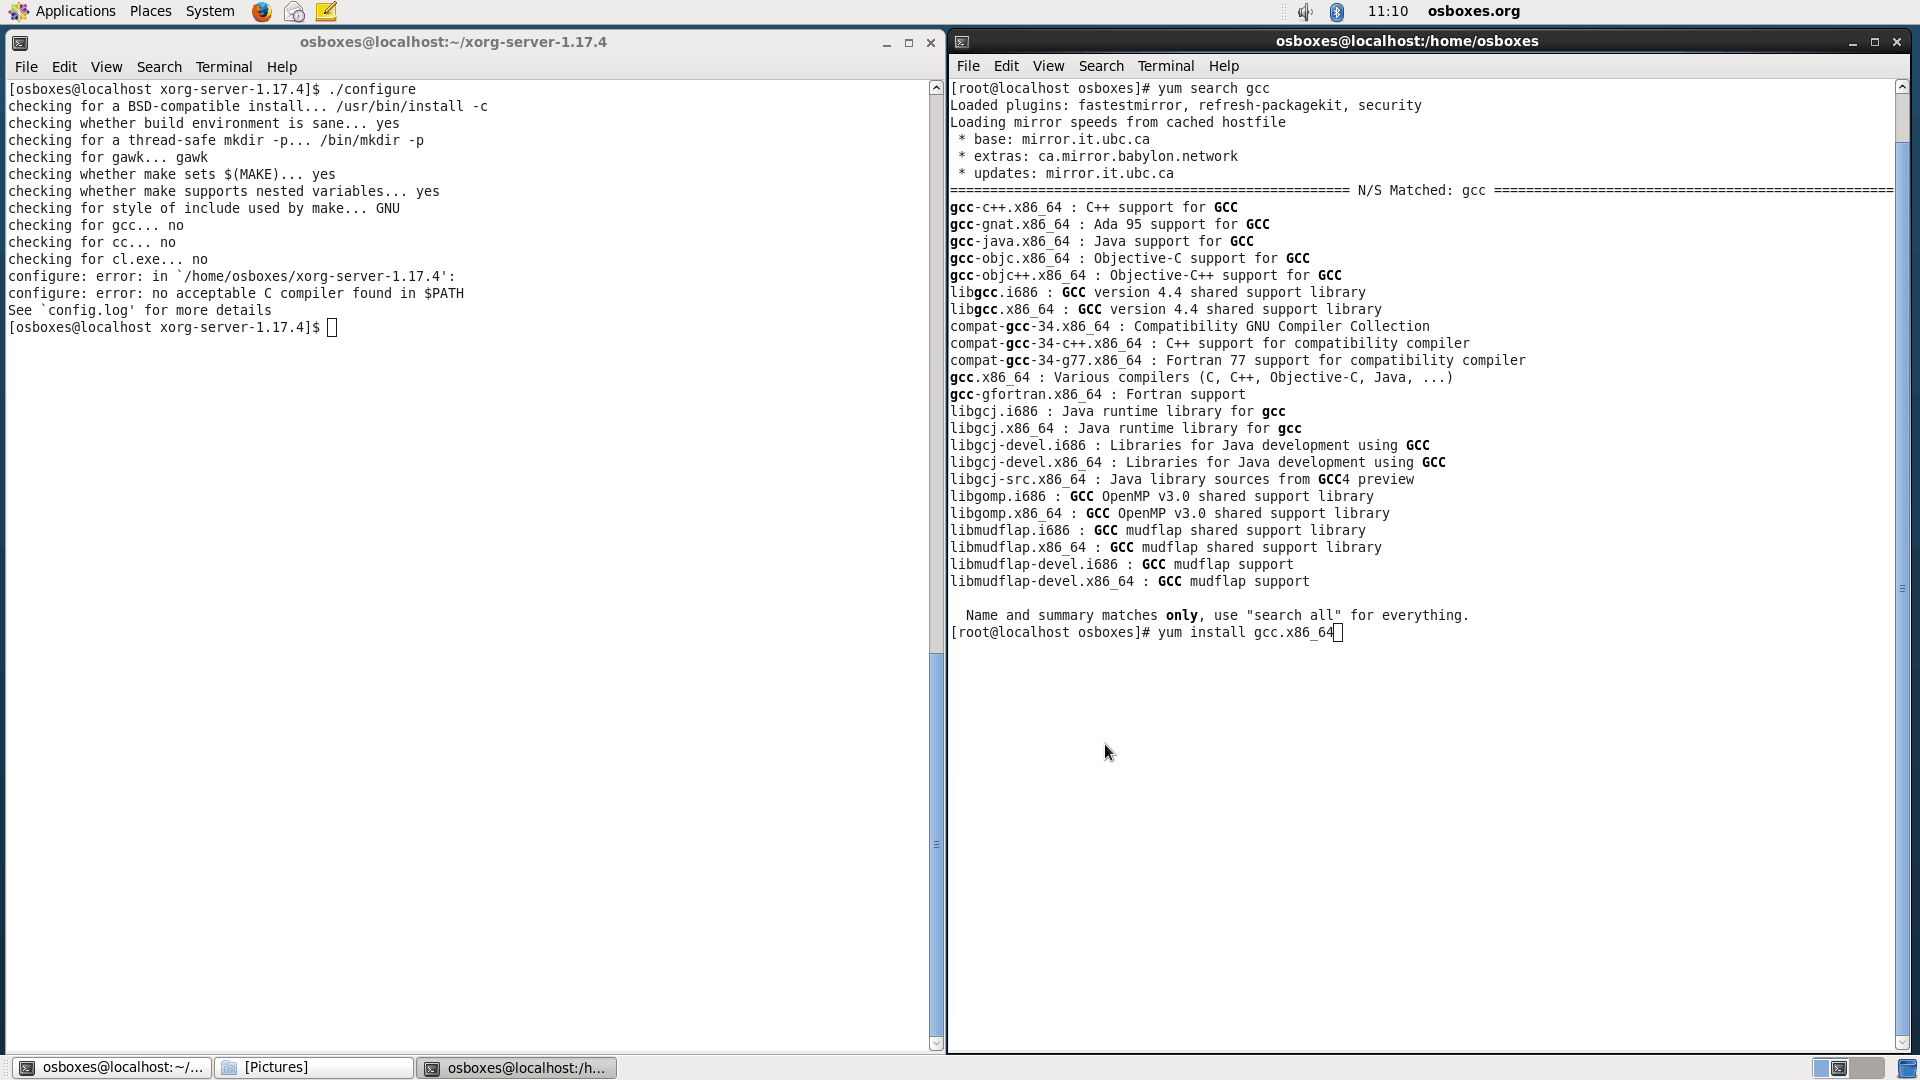Click 'Name and summary matches only' line
1920x1080 pixels.
1217,616
